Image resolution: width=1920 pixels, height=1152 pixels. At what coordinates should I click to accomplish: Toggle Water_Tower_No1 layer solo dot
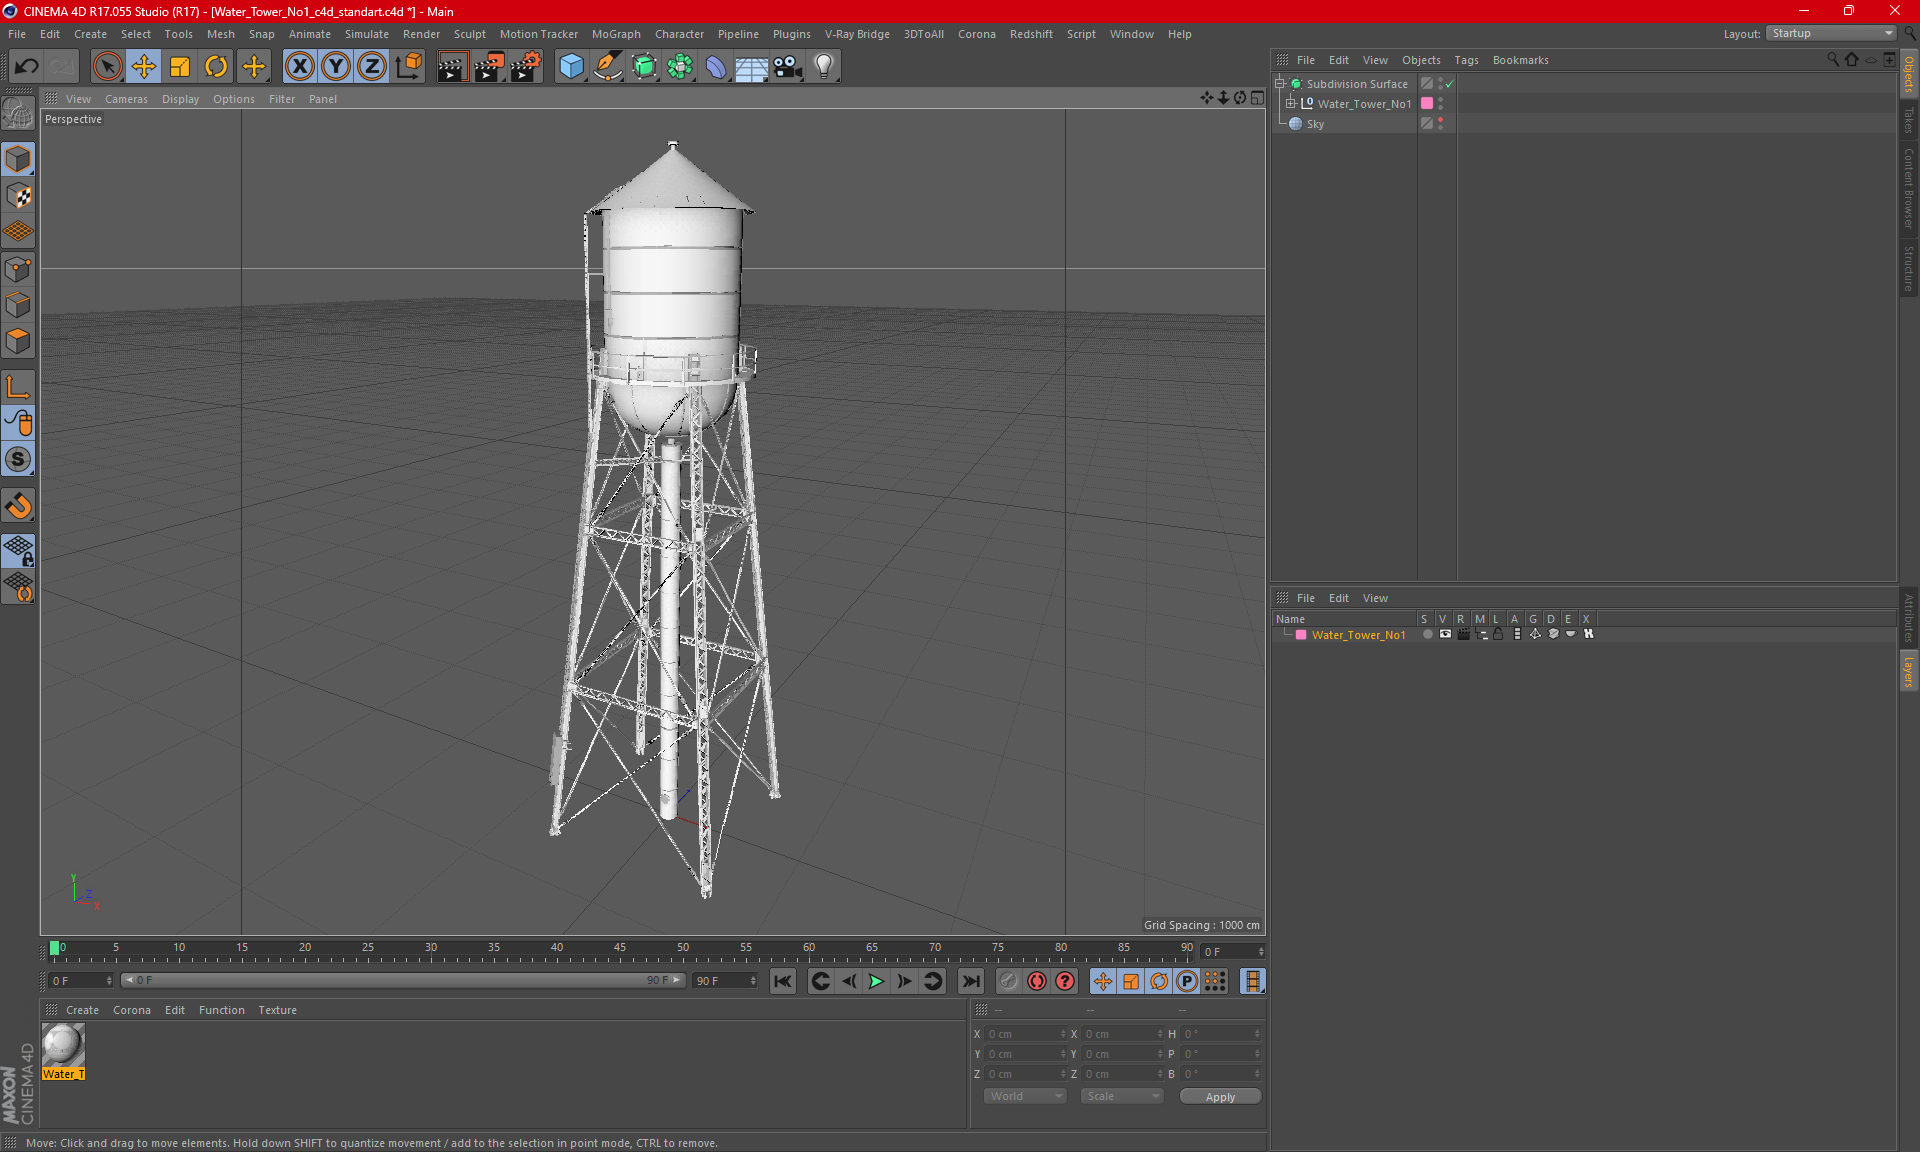[x=1427, y=634]
